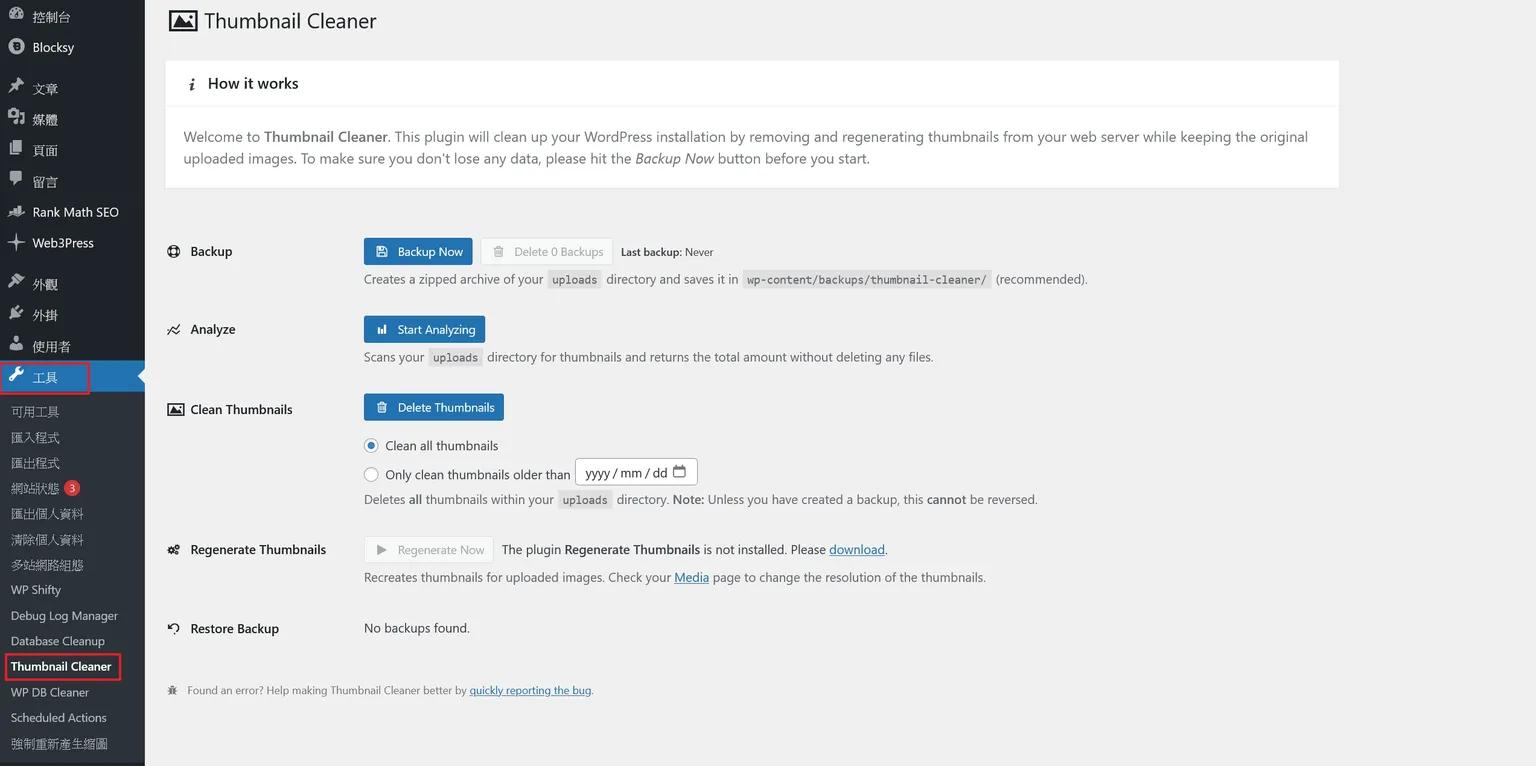Click the Blocksy icon in sidebar
The width and height of the screenshot is (1536, 766).
click(16, 47)
